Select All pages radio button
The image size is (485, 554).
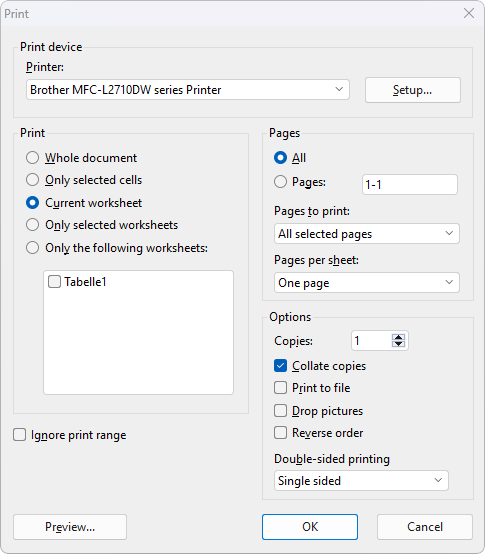(280, 158)
